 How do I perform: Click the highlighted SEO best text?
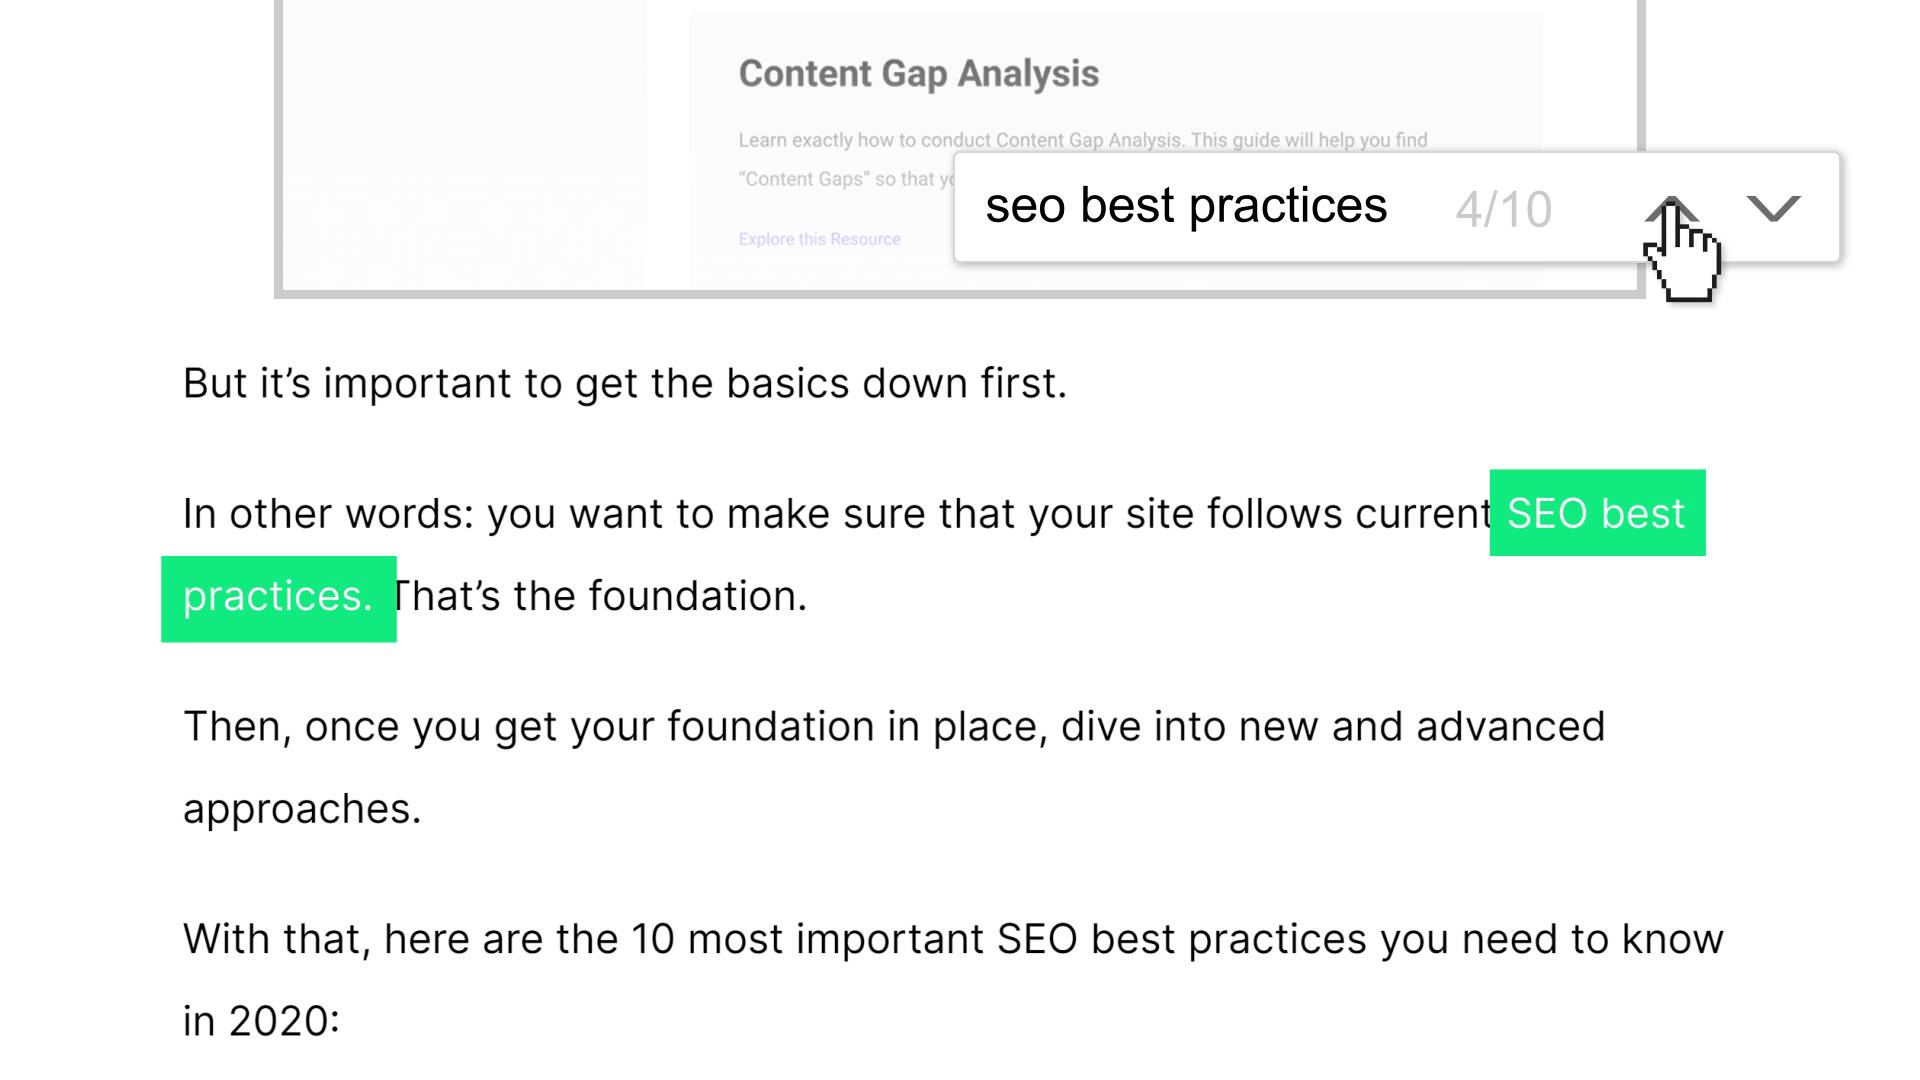click(1597, 513)
